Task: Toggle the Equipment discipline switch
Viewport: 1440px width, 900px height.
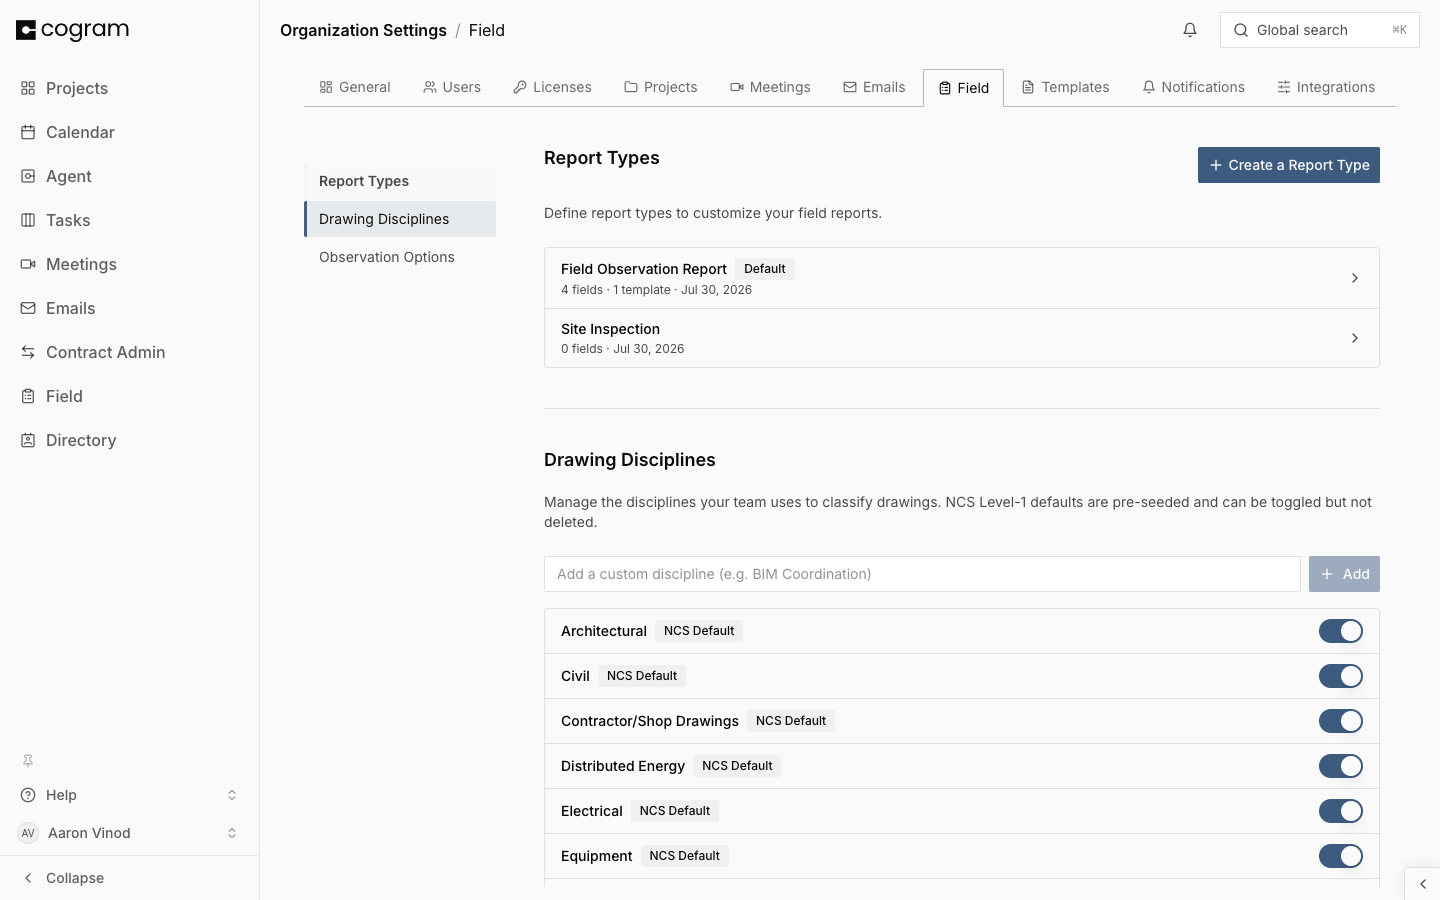Action: tap(1341, 856)
